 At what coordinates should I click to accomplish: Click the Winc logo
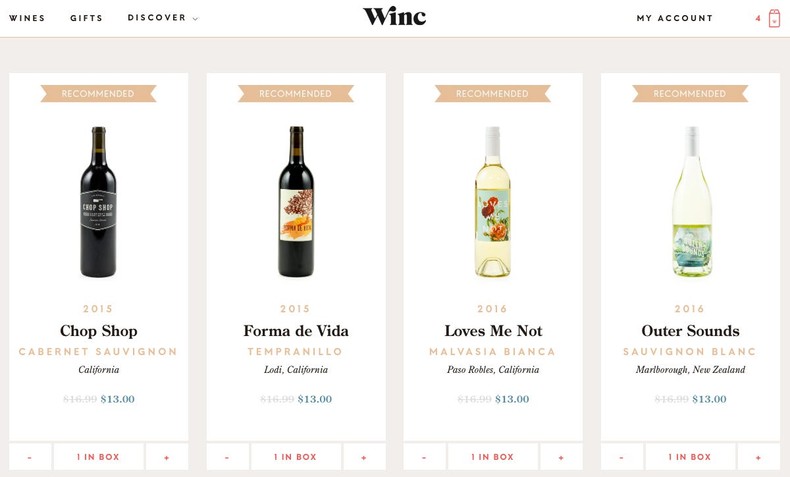[394, 17]
